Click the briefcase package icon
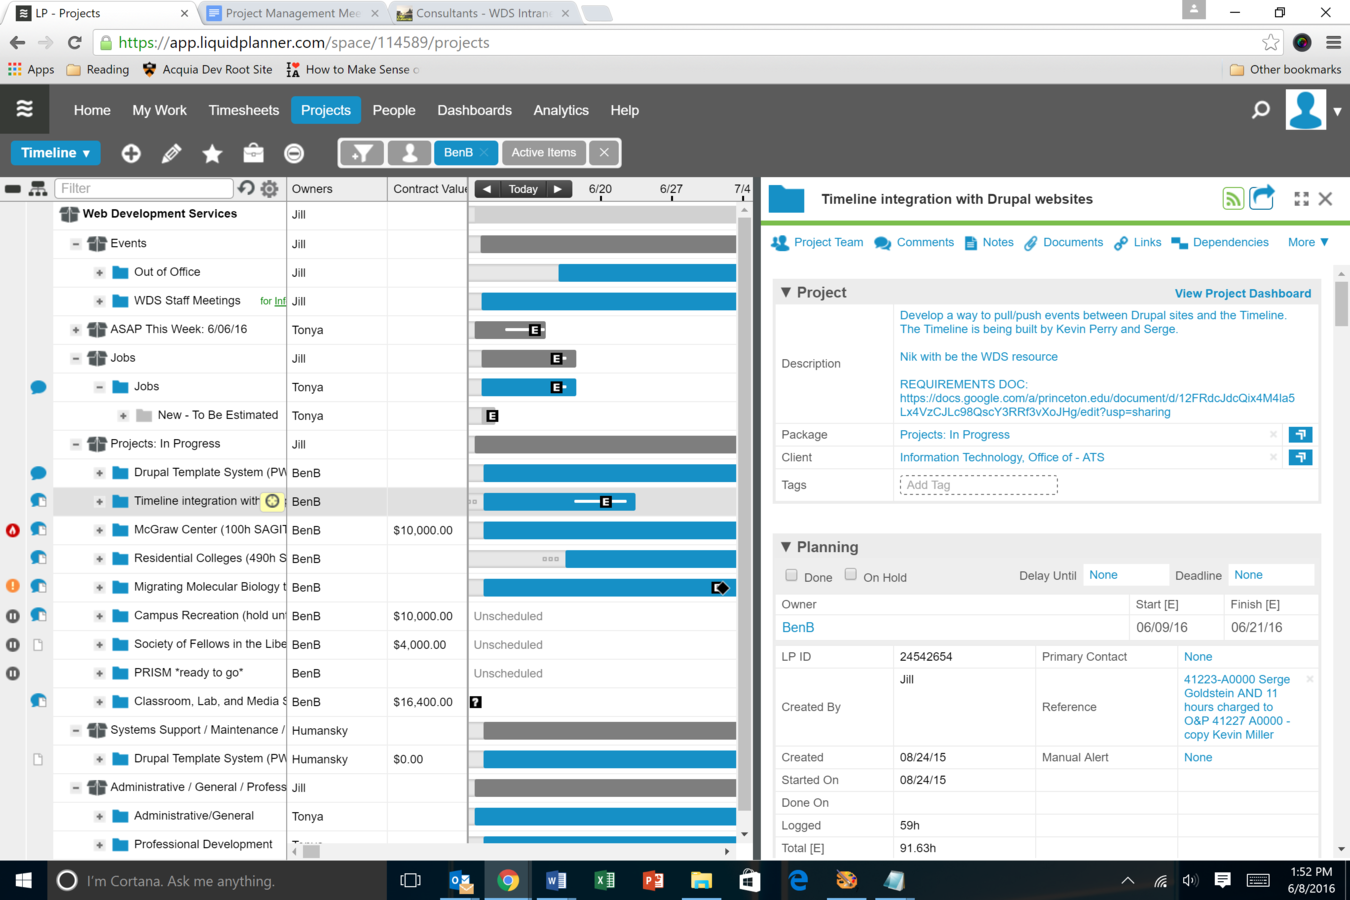The image size is (1350, 900). click(x=253, y=153)
